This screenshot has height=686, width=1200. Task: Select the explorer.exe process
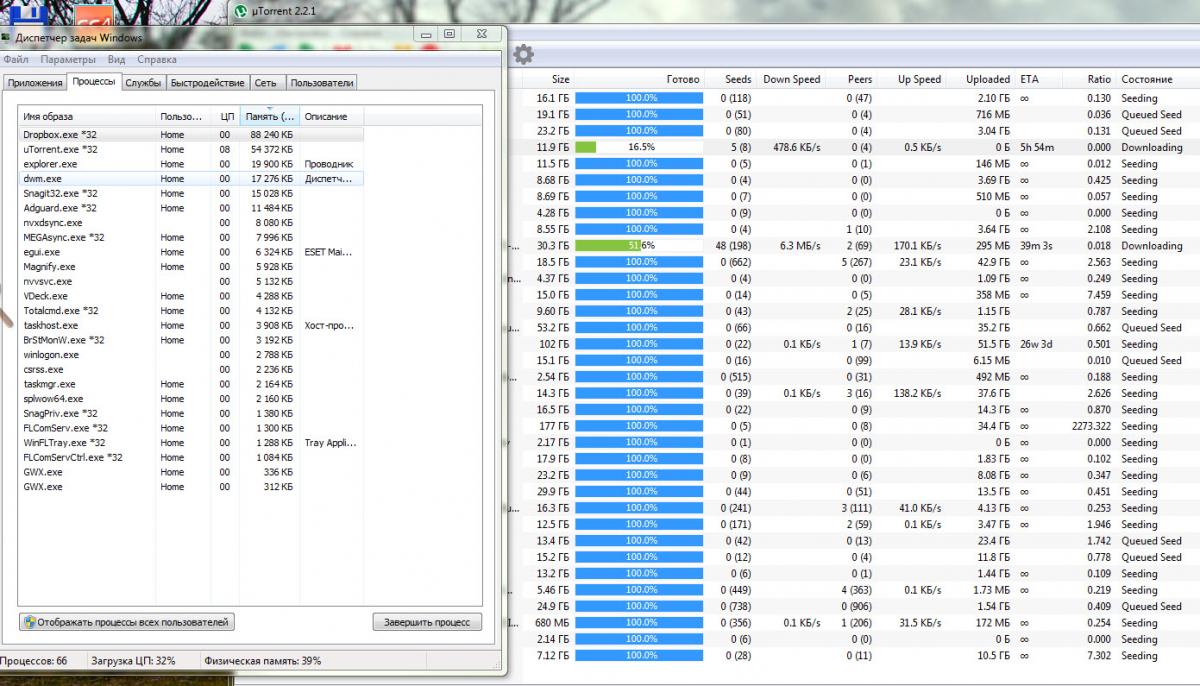pos(191,164)
